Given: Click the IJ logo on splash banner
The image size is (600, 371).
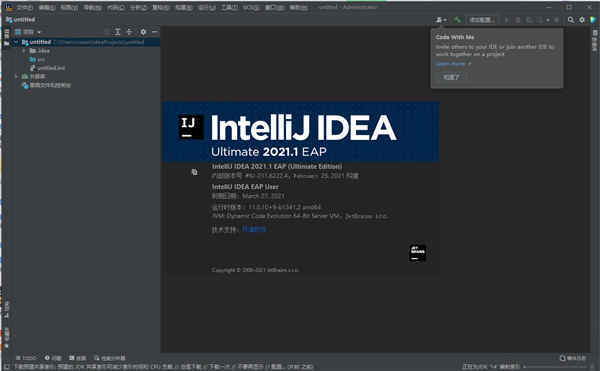Looking at the screenshot, I should 191,127.
